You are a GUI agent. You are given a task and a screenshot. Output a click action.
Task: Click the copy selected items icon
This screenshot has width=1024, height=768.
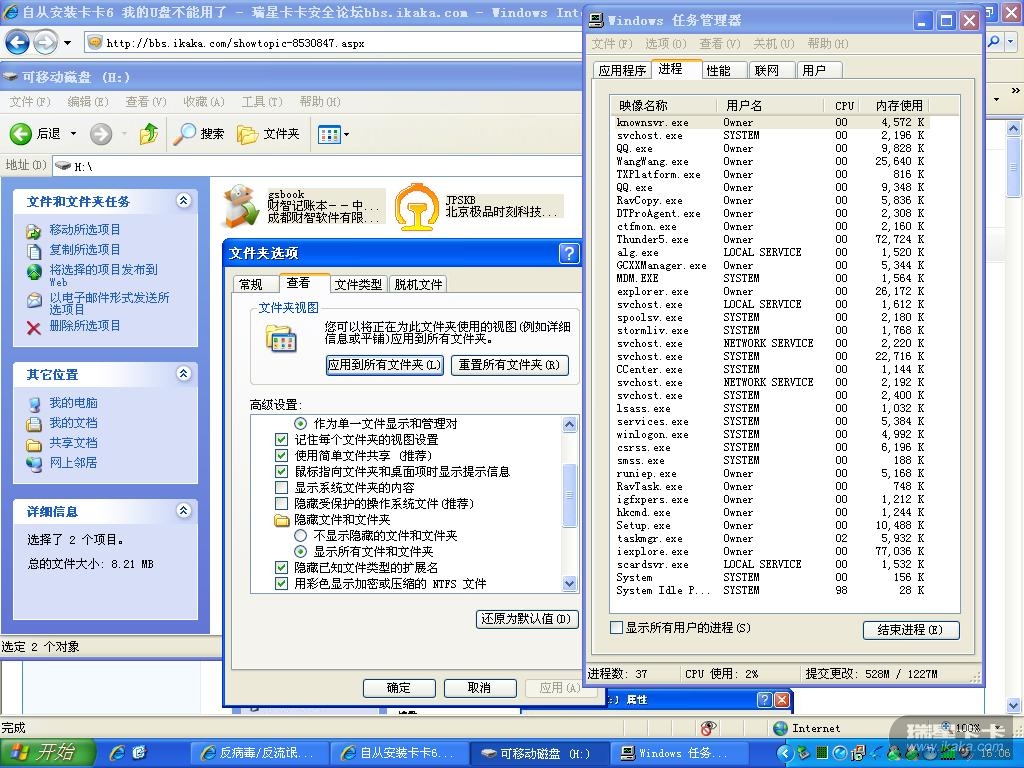33,251
